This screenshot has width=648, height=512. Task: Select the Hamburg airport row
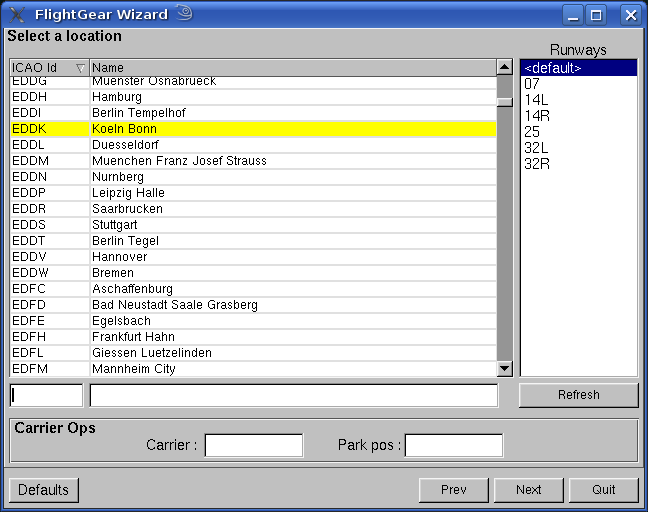tap(253, 97)
